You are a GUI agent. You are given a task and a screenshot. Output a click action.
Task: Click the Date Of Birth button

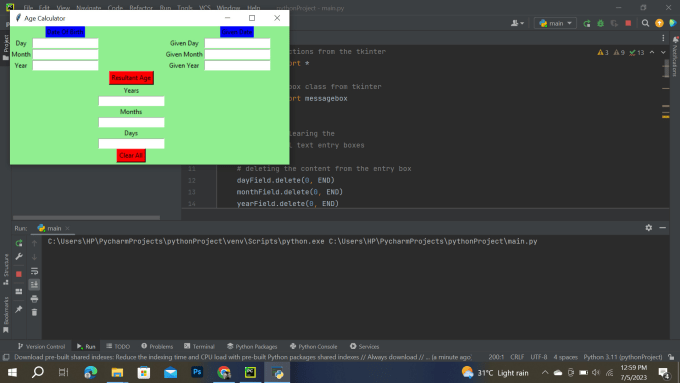[x=65, y=32]
